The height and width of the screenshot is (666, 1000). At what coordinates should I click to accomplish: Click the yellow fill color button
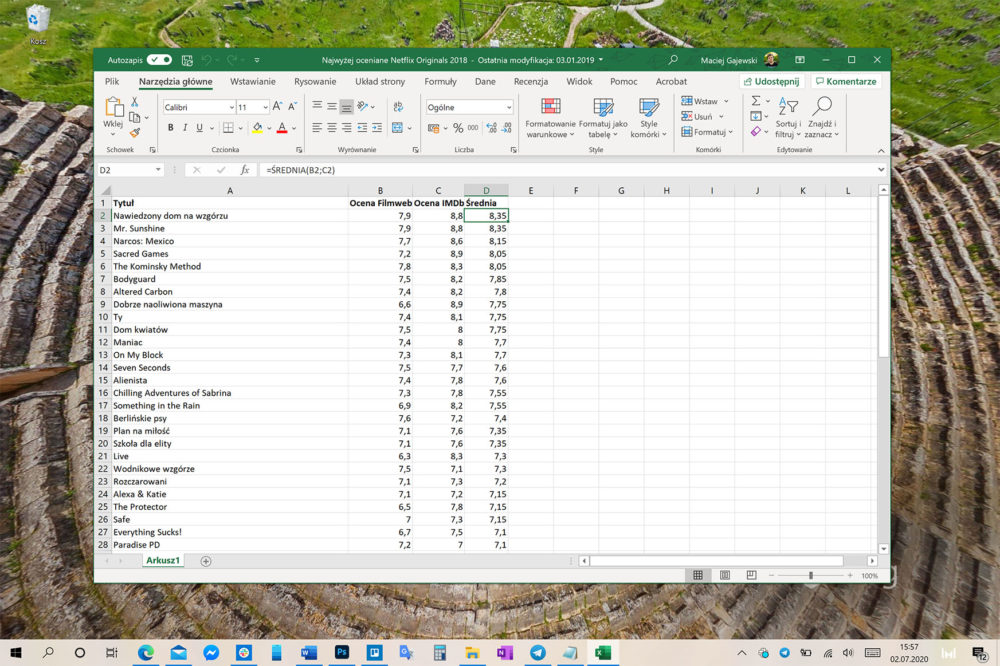click(x=257, y=128)
